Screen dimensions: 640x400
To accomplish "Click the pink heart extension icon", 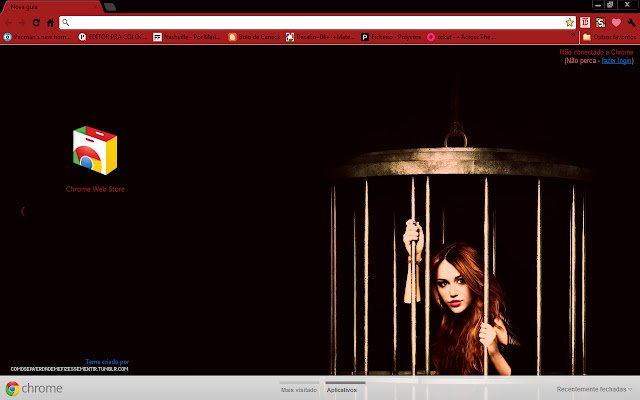I will (x=616, y=23).
